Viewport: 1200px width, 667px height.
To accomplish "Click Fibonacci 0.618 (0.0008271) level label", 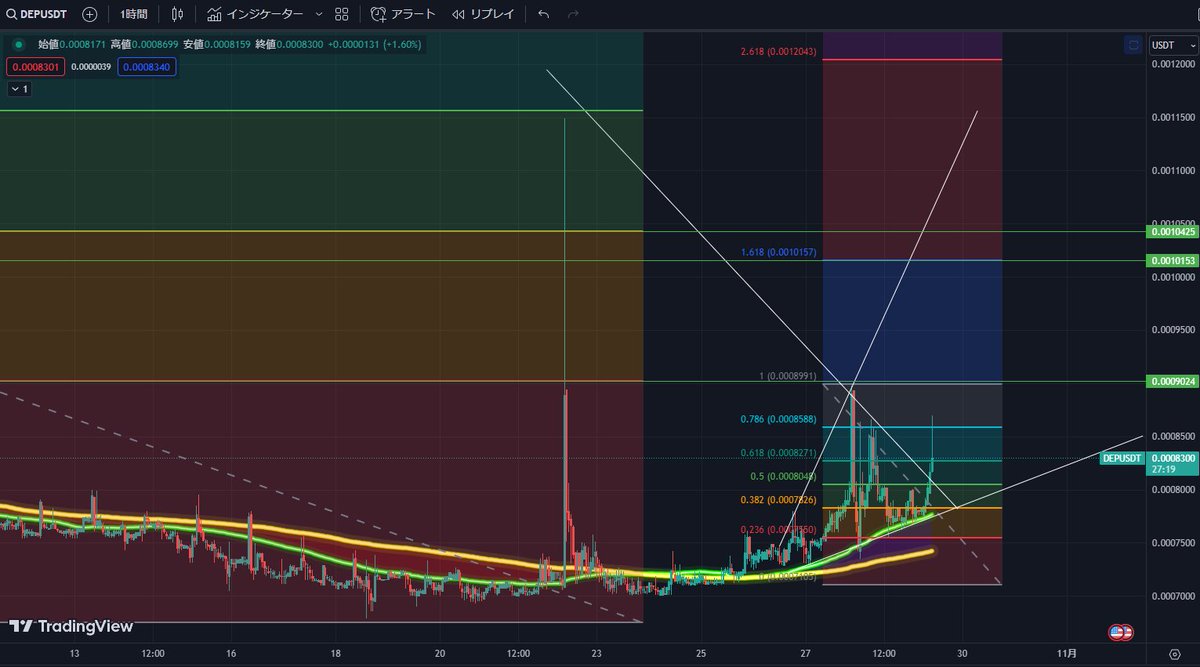I will pyautogui.click(x=778, y=453).
